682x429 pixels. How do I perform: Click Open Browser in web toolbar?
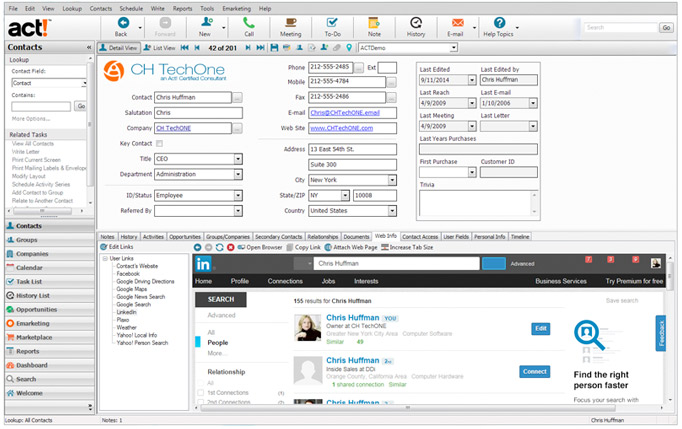pos(260,248)
